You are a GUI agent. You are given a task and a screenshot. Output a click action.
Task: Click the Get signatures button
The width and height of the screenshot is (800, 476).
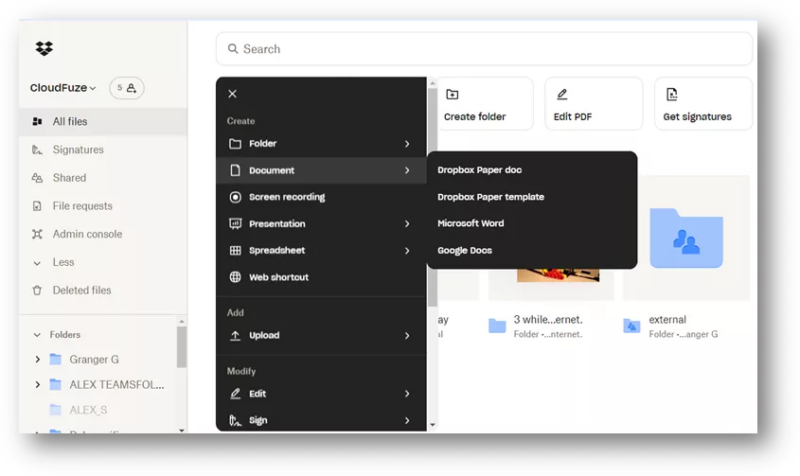pos(704,104)
